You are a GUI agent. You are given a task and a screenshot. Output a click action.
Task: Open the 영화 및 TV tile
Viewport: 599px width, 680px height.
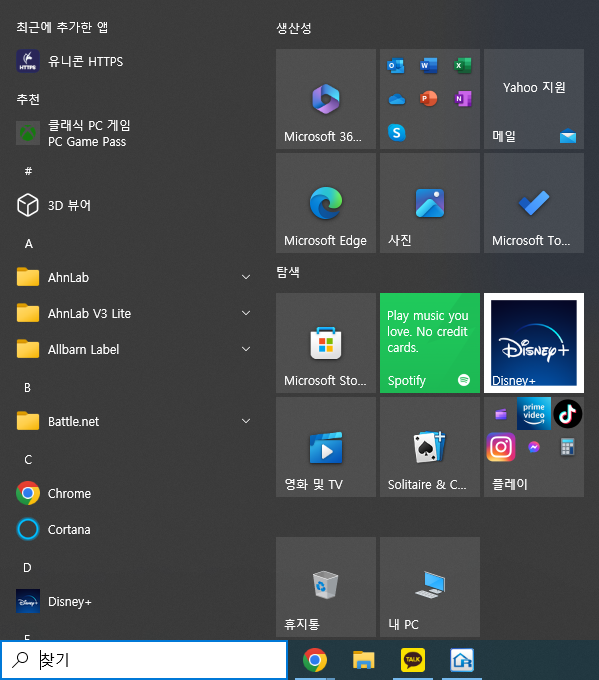326,447
